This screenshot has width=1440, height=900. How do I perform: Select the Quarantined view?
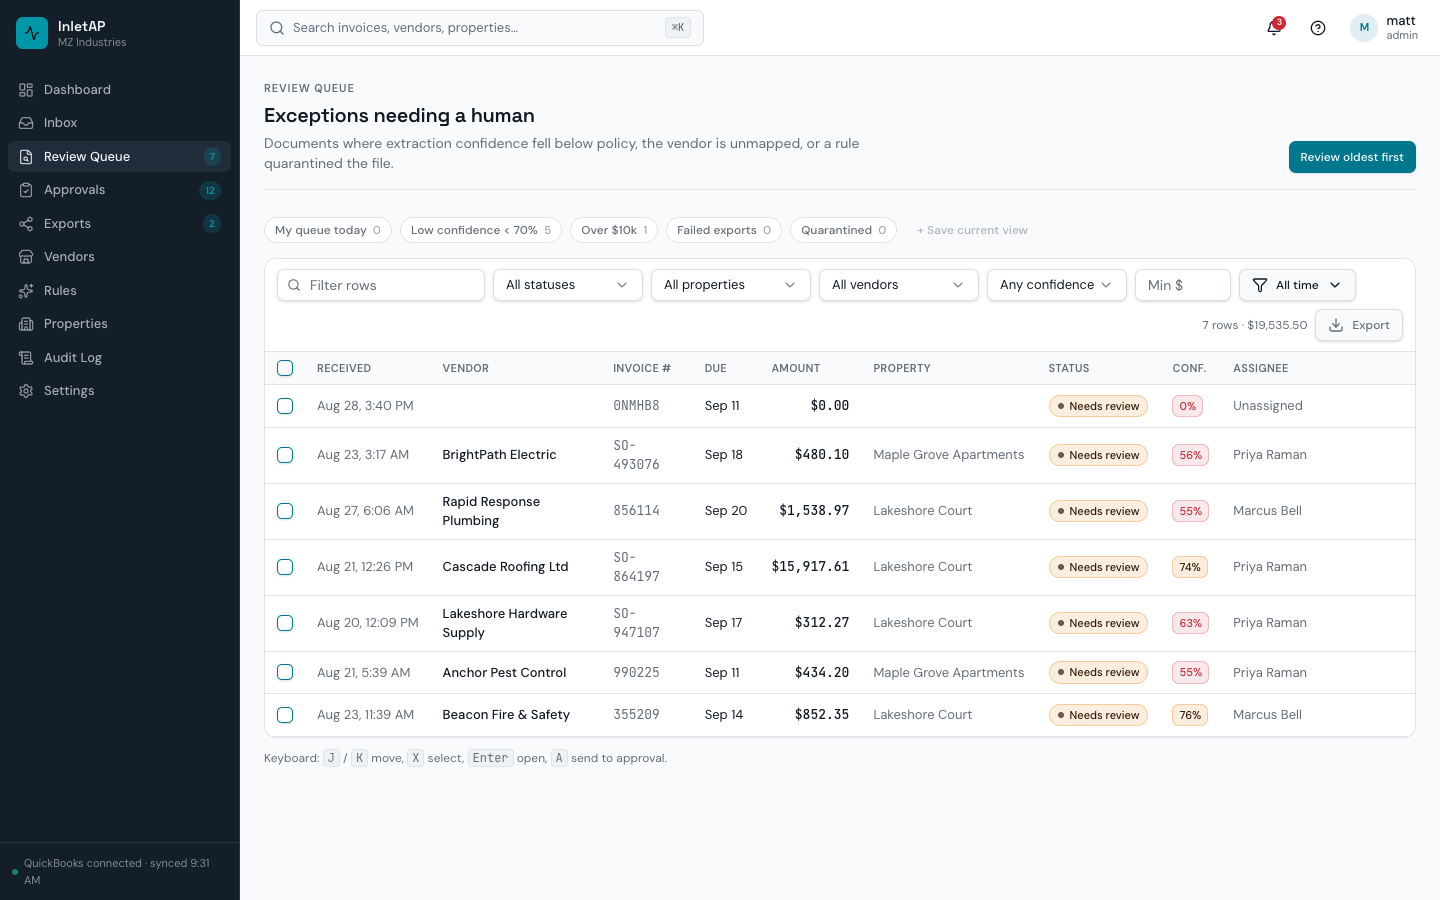[843, 230]
